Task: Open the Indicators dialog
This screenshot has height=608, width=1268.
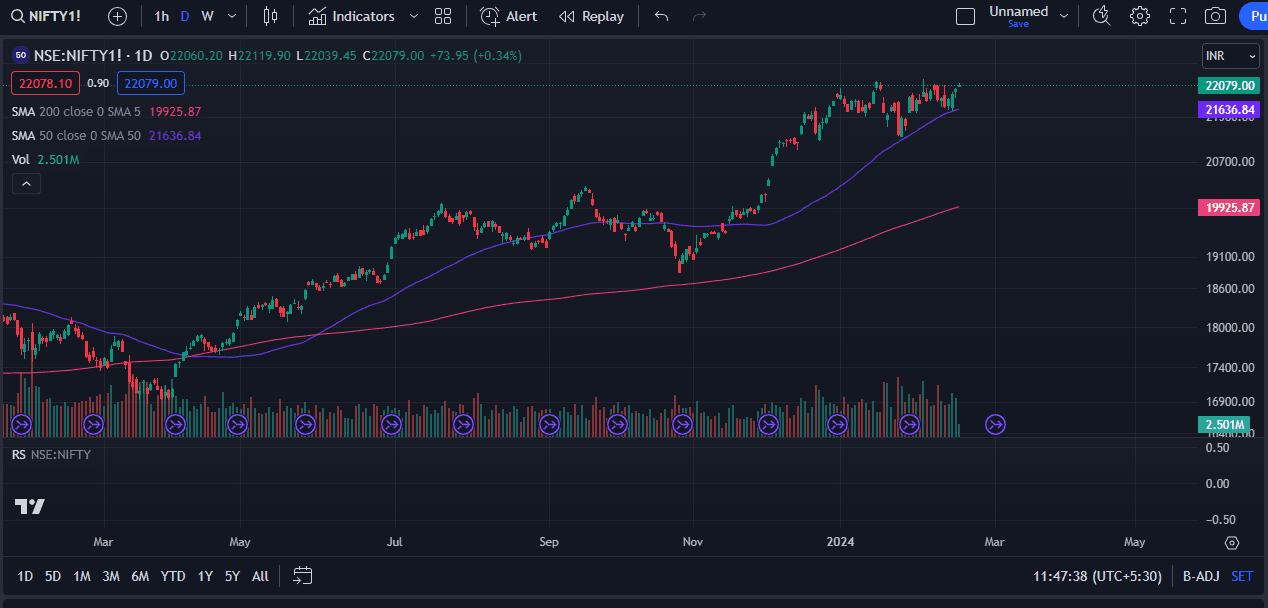Action: (351, 16)
